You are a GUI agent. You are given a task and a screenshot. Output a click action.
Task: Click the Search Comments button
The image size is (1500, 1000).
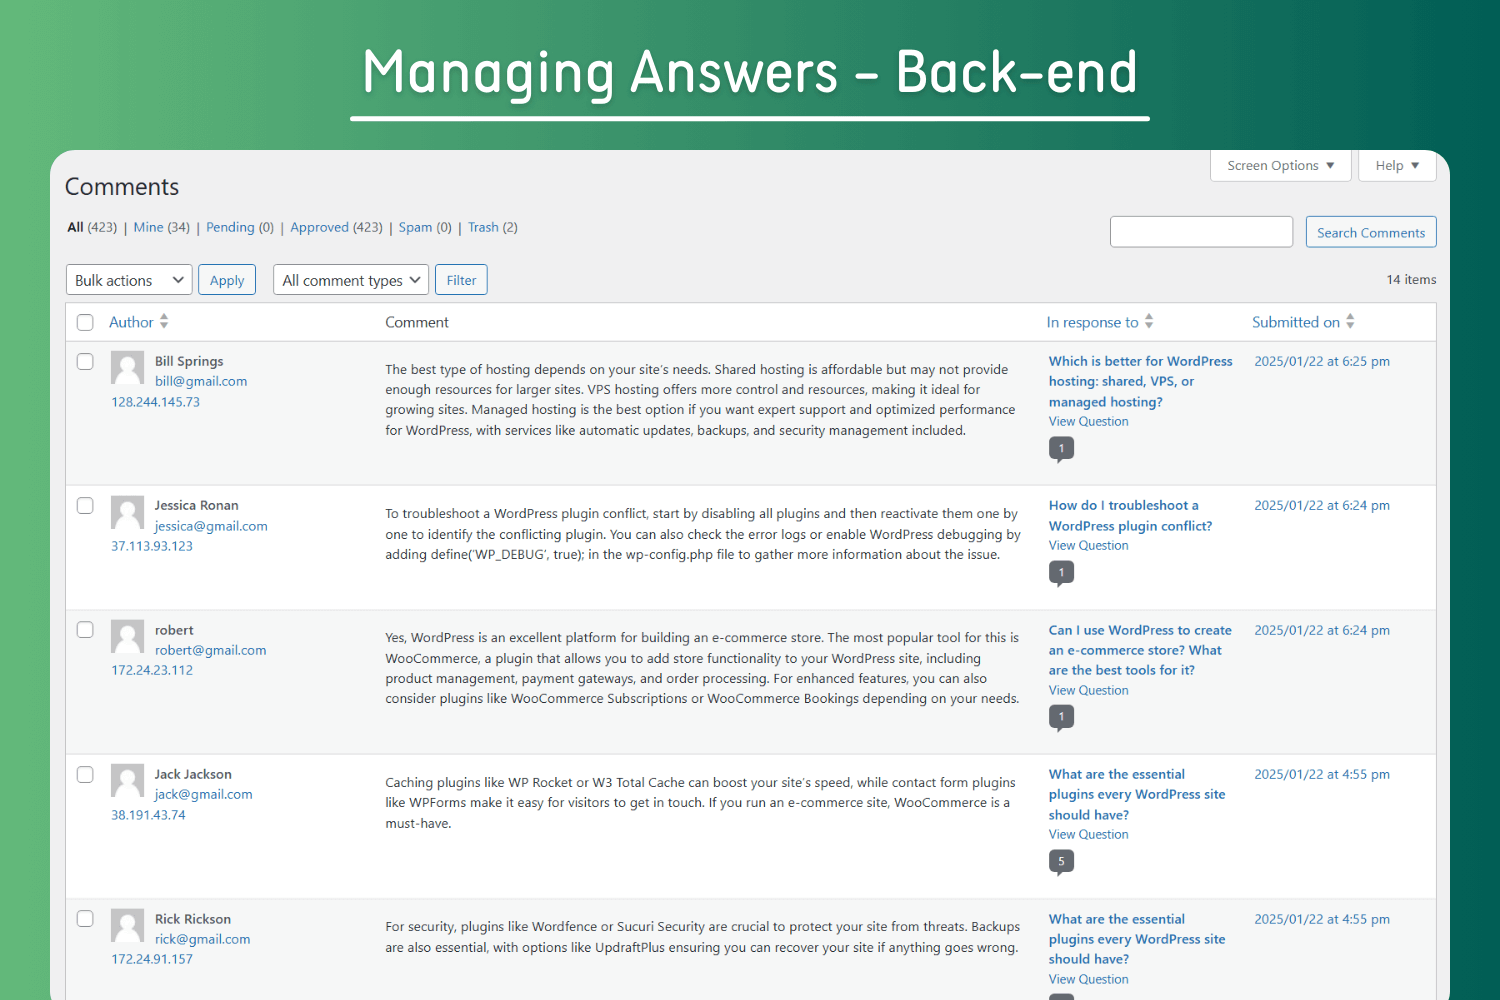coord(1371,232)
